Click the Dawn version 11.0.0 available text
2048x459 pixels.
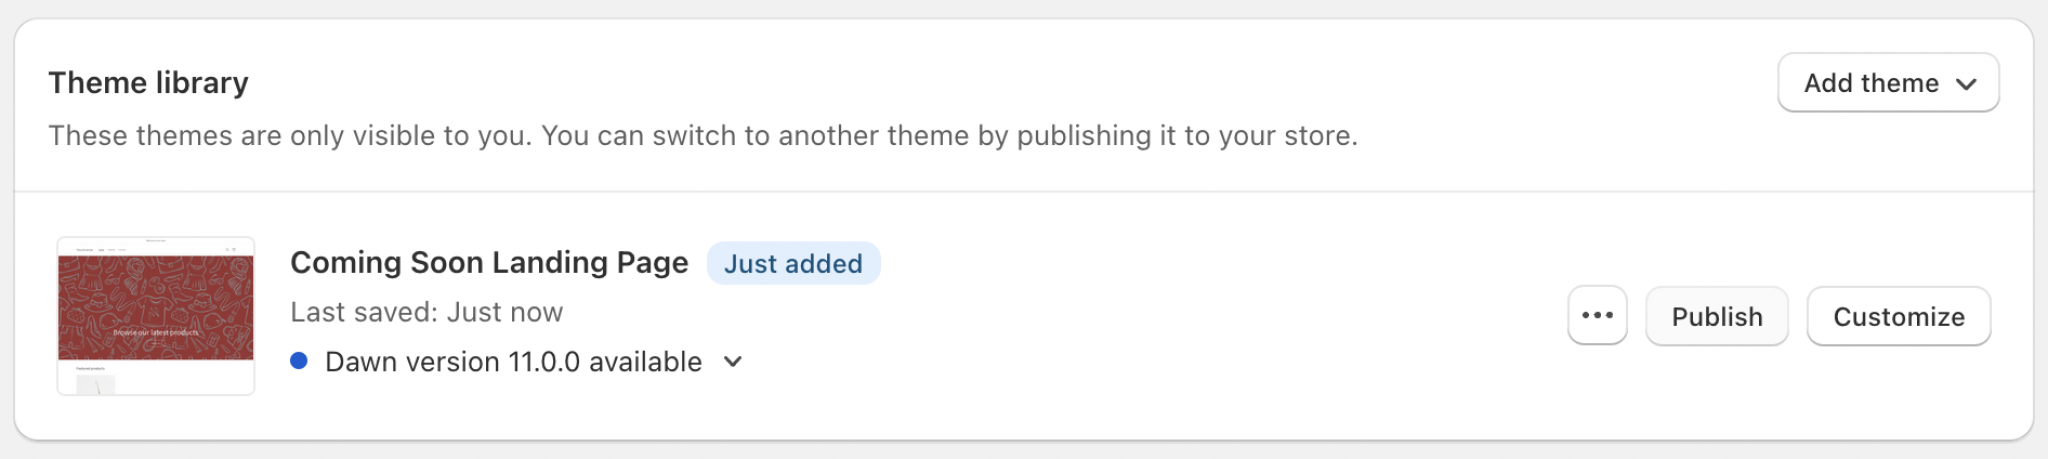pos(513,361)
